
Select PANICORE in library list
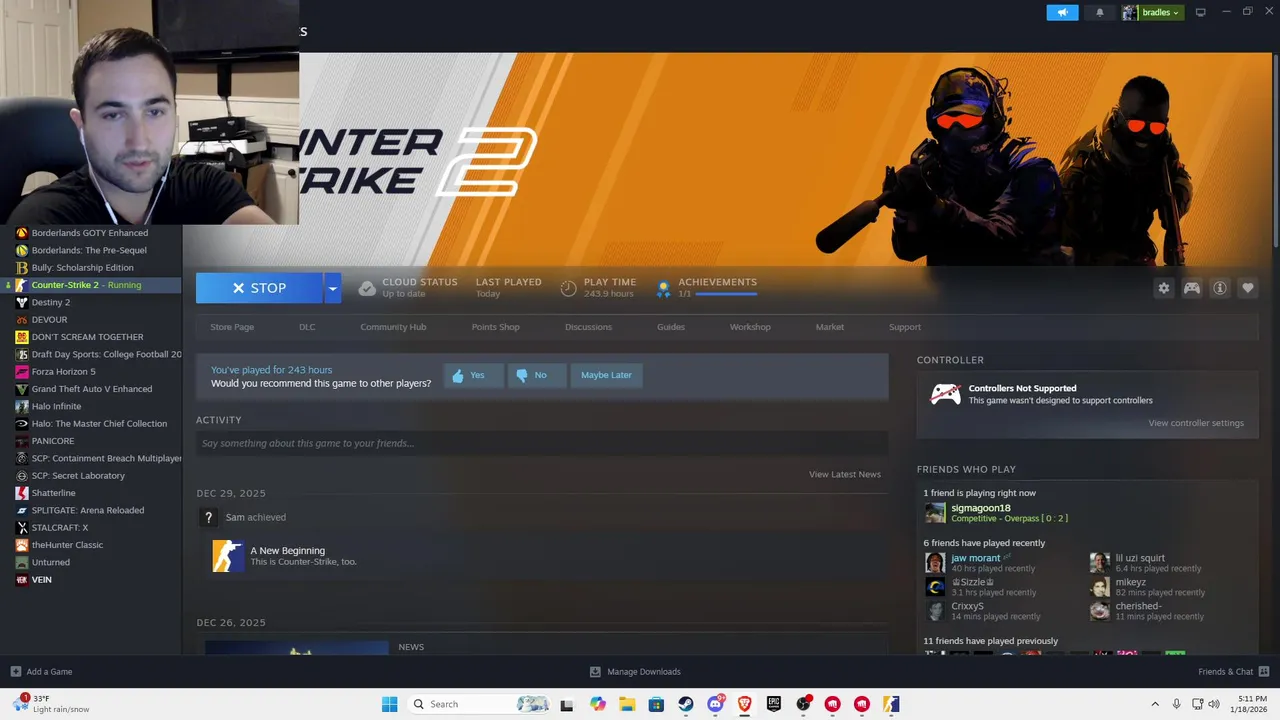[x=52, y=441]
